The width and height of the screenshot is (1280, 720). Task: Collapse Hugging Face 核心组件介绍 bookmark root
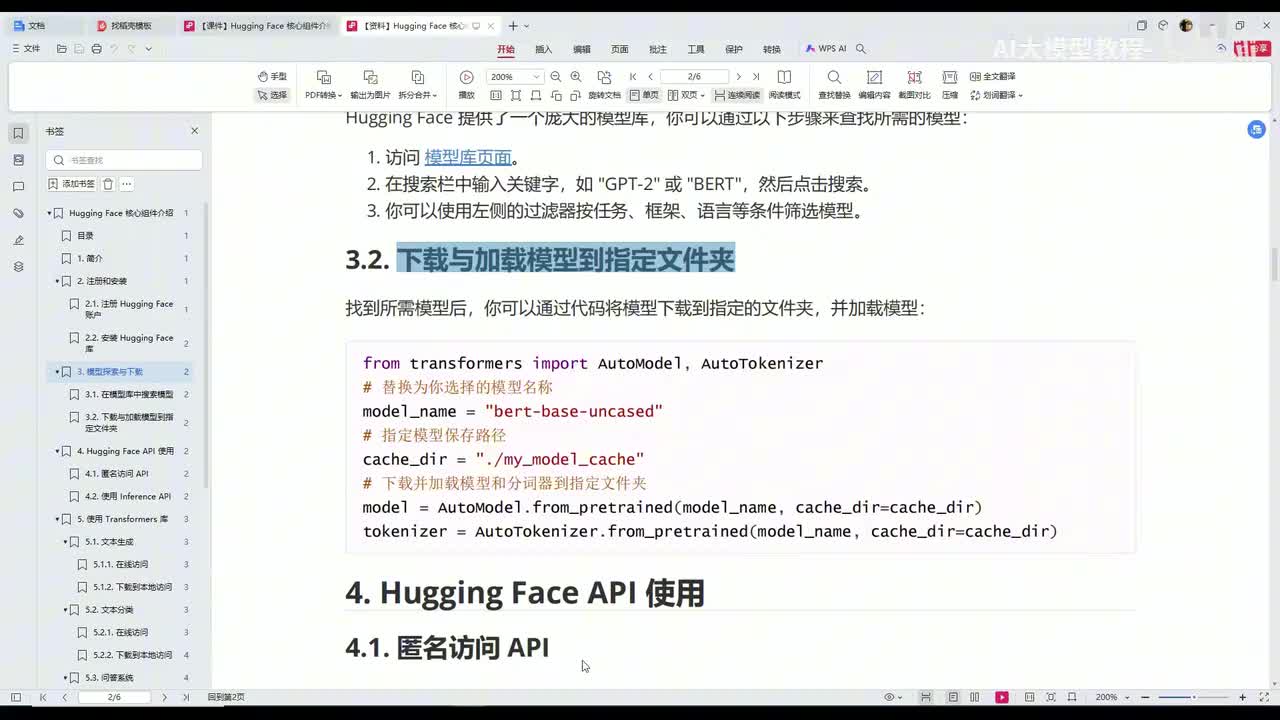(x=49, y=213)
